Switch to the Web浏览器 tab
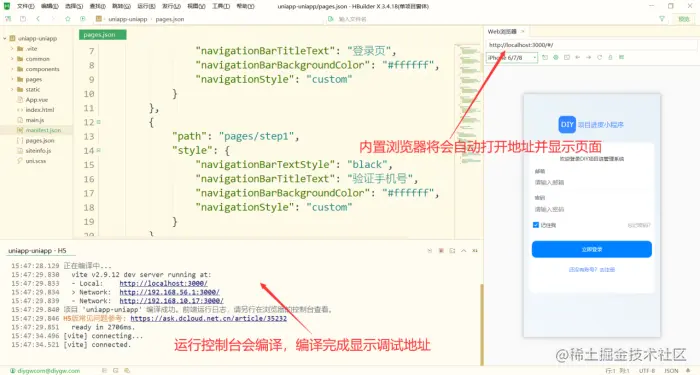This screenshot has width=700, height=376. point(502,32)
